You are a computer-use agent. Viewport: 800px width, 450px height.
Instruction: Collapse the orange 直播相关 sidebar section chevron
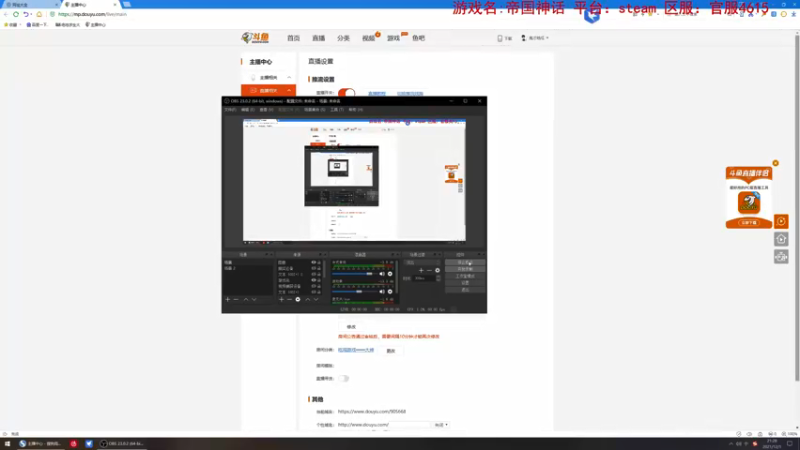coord(289,90)
